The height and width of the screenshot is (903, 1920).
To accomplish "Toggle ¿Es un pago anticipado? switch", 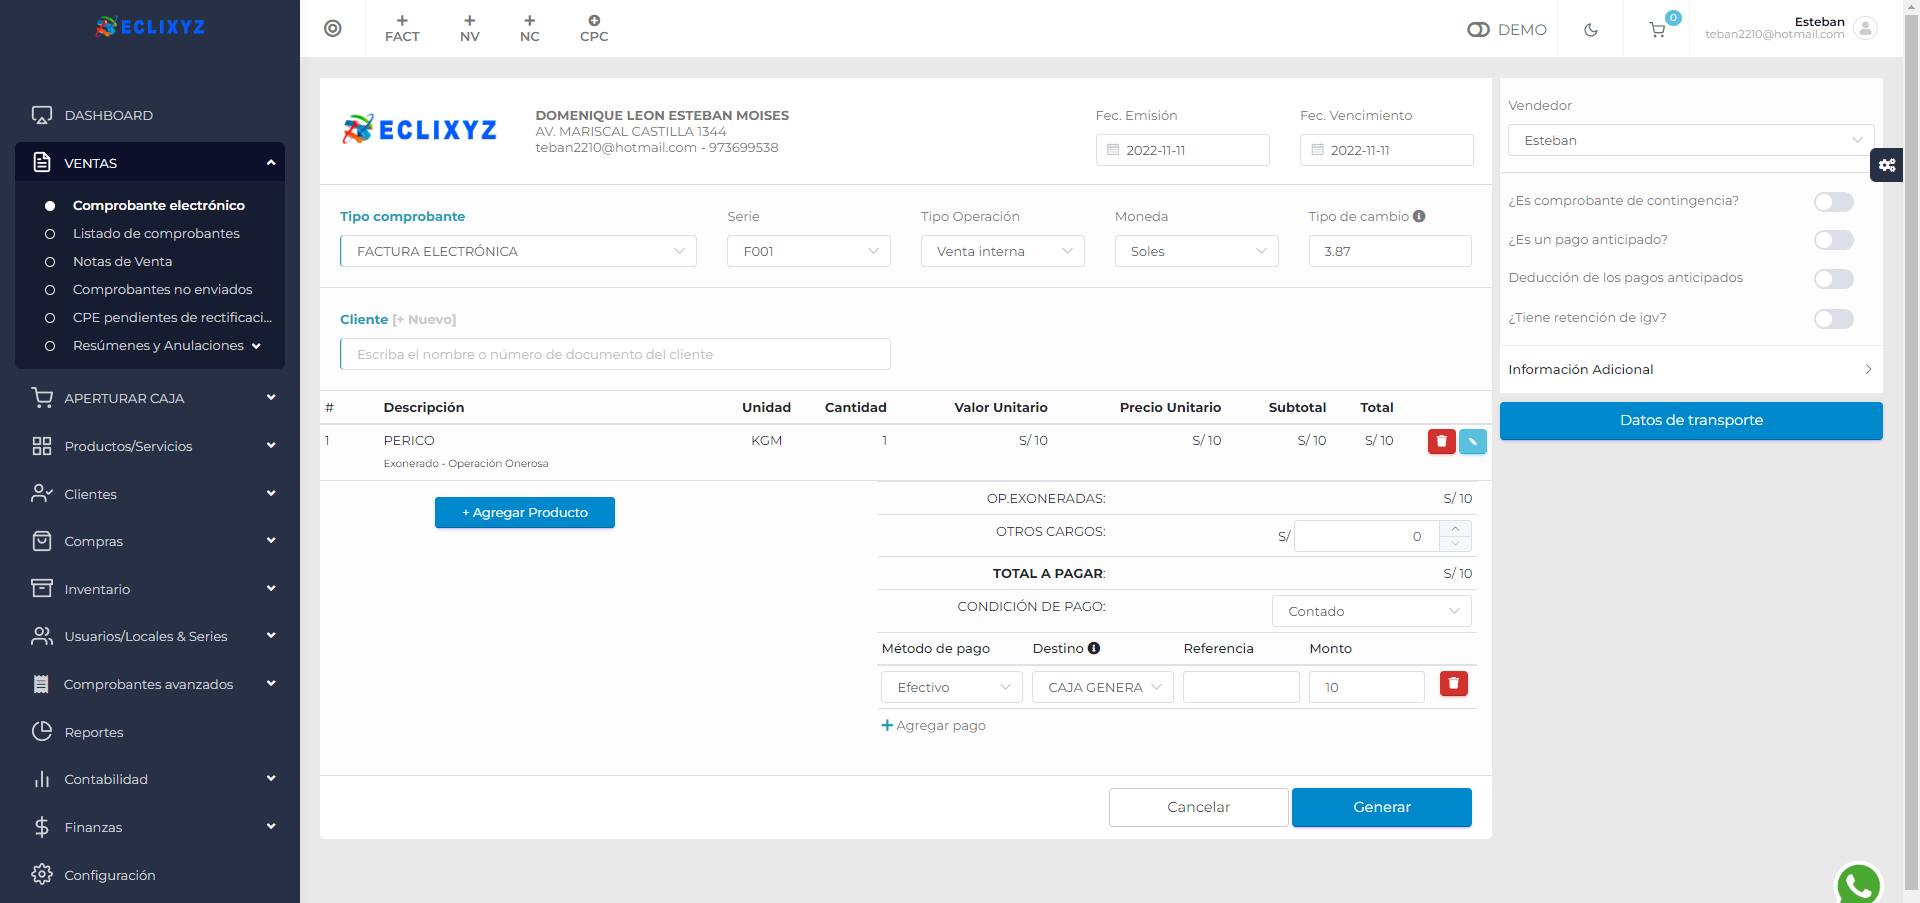I will 1833,240.
